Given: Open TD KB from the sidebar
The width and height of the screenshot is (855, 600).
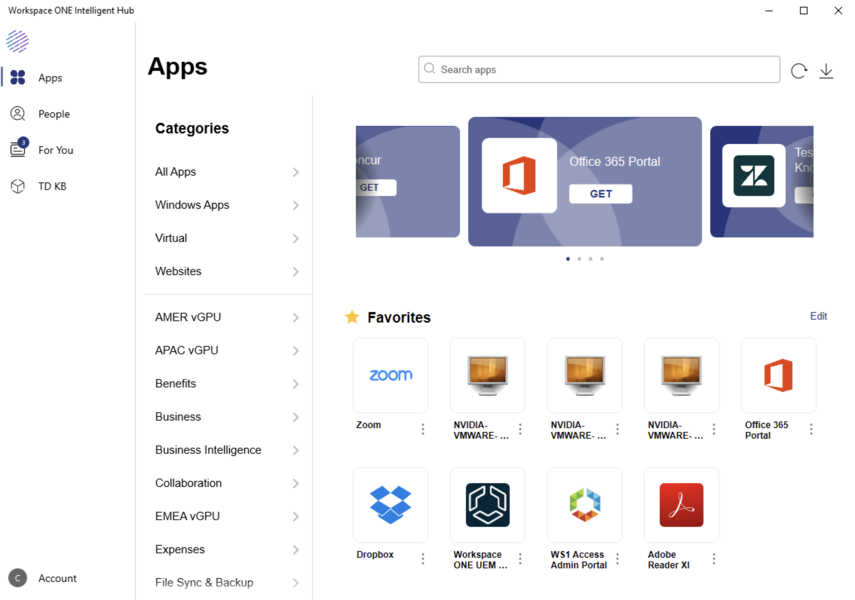Looking at the screenshot, I should pos(52,186).
